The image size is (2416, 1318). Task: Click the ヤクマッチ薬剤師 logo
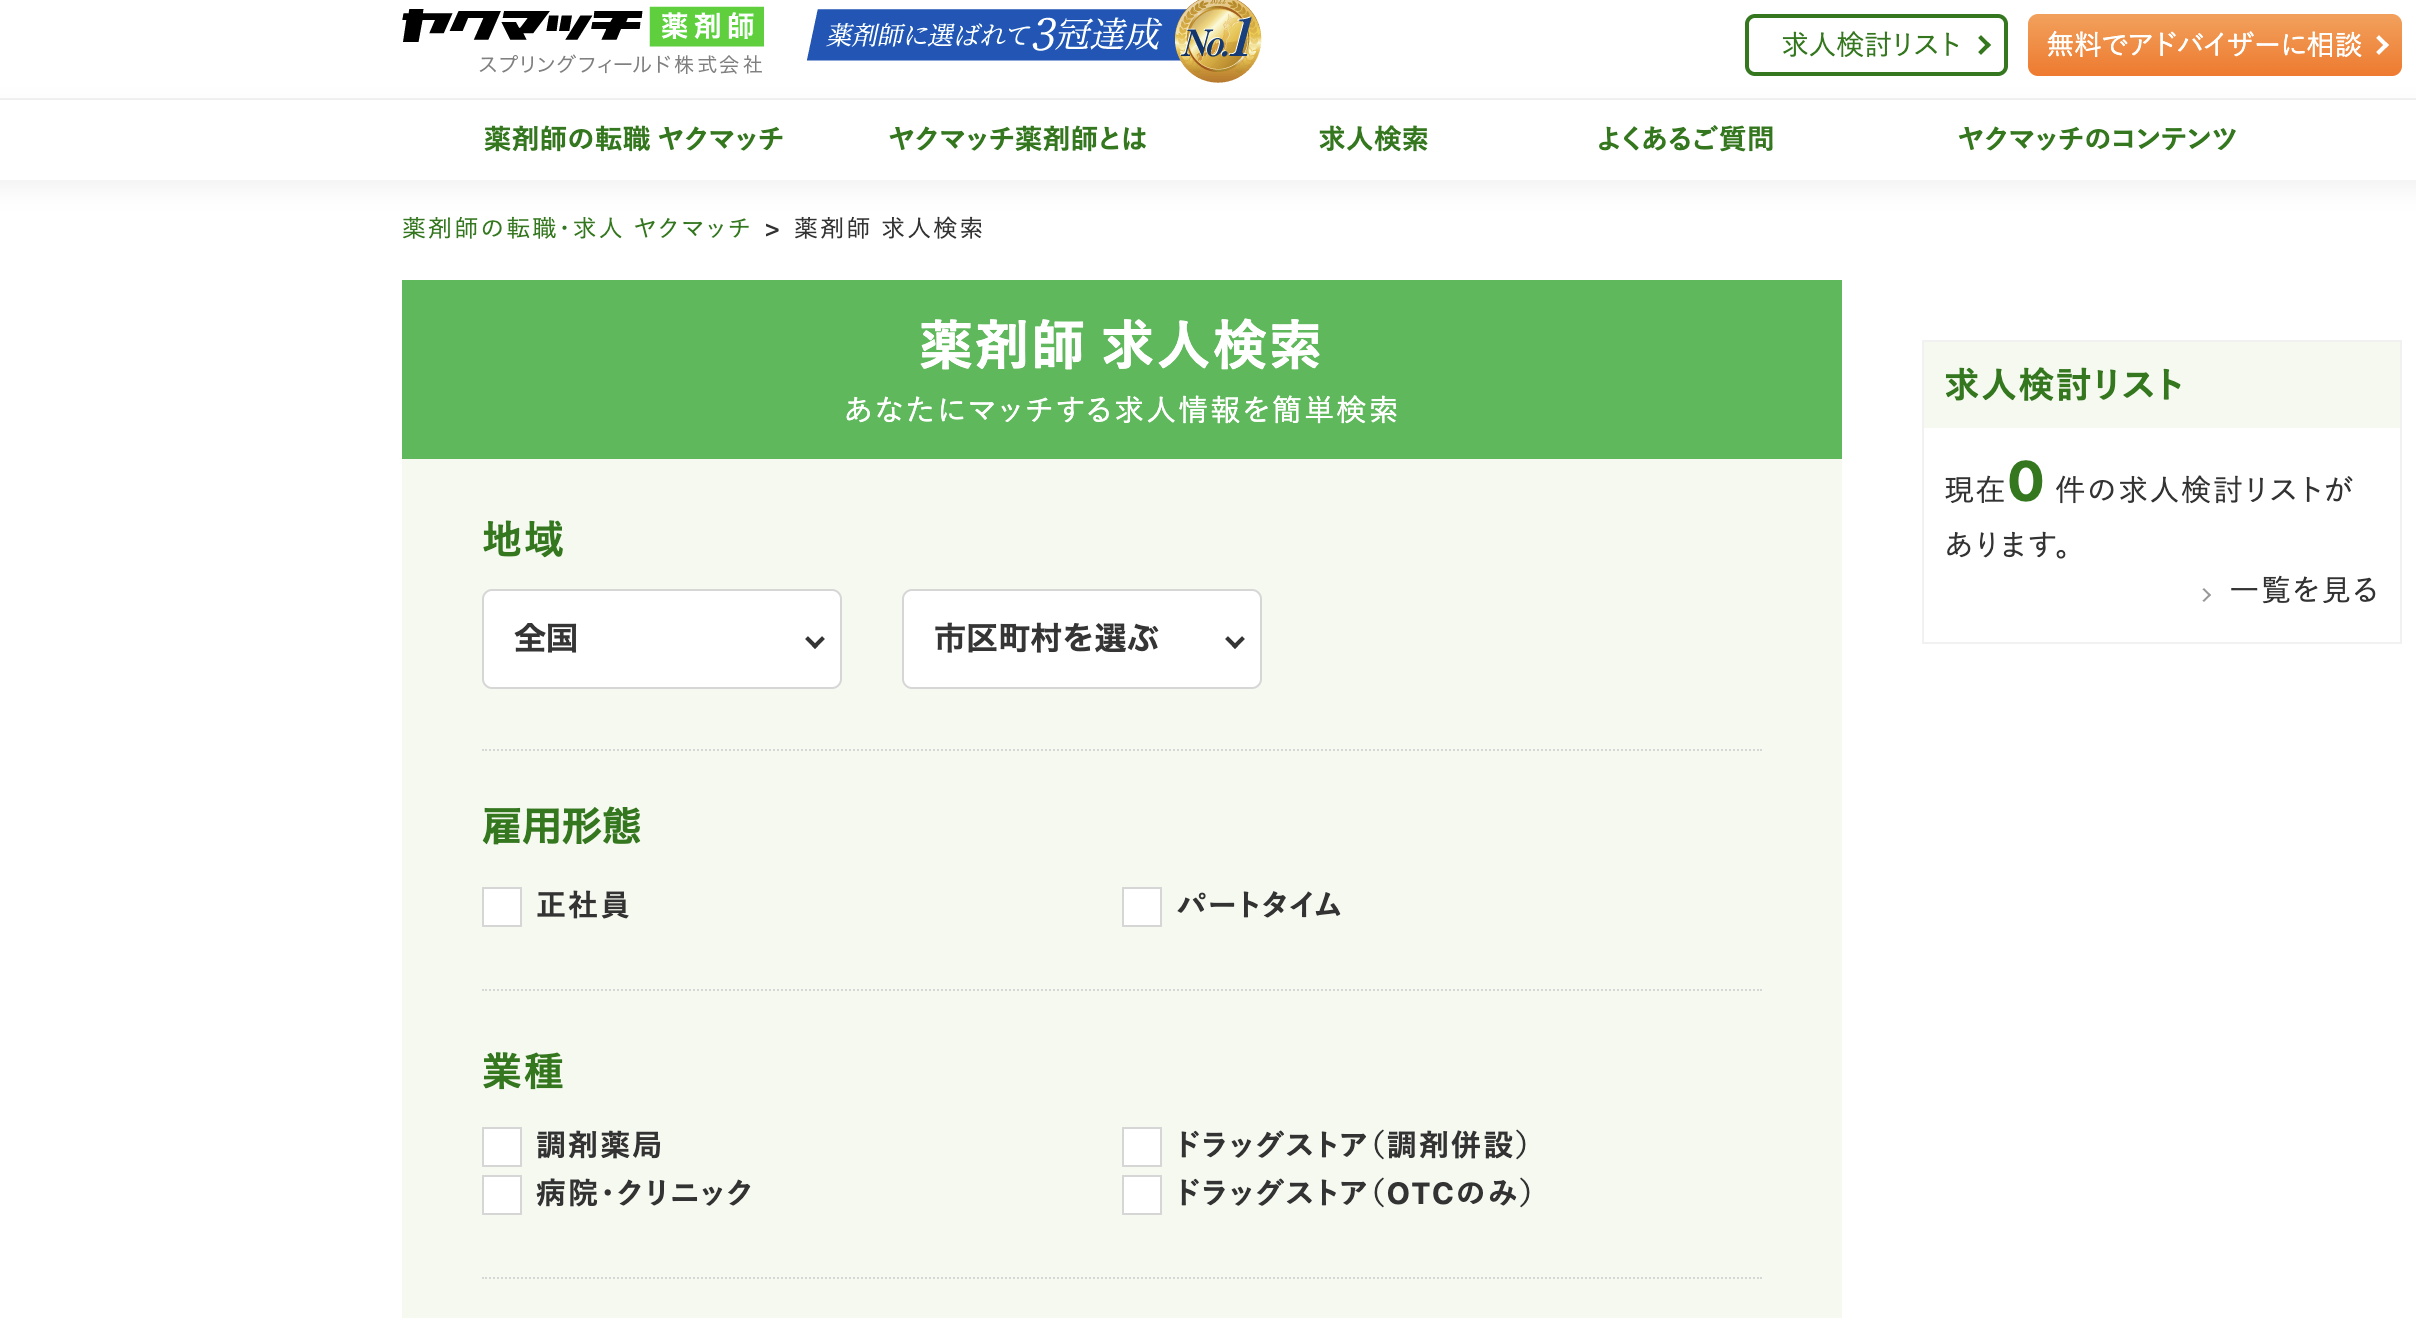pyautogui.click(x=583, y=27)
